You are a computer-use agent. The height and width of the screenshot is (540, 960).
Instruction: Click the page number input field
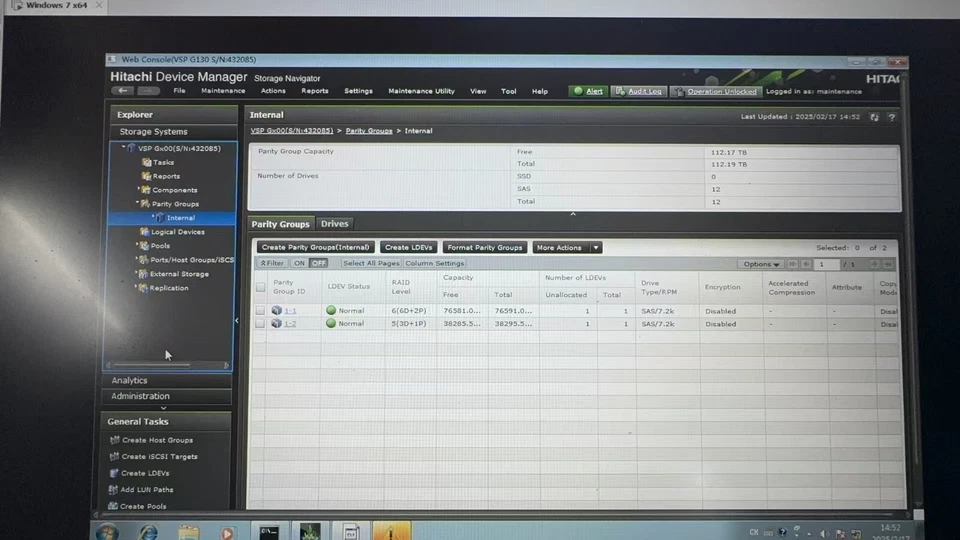(827, 264)
